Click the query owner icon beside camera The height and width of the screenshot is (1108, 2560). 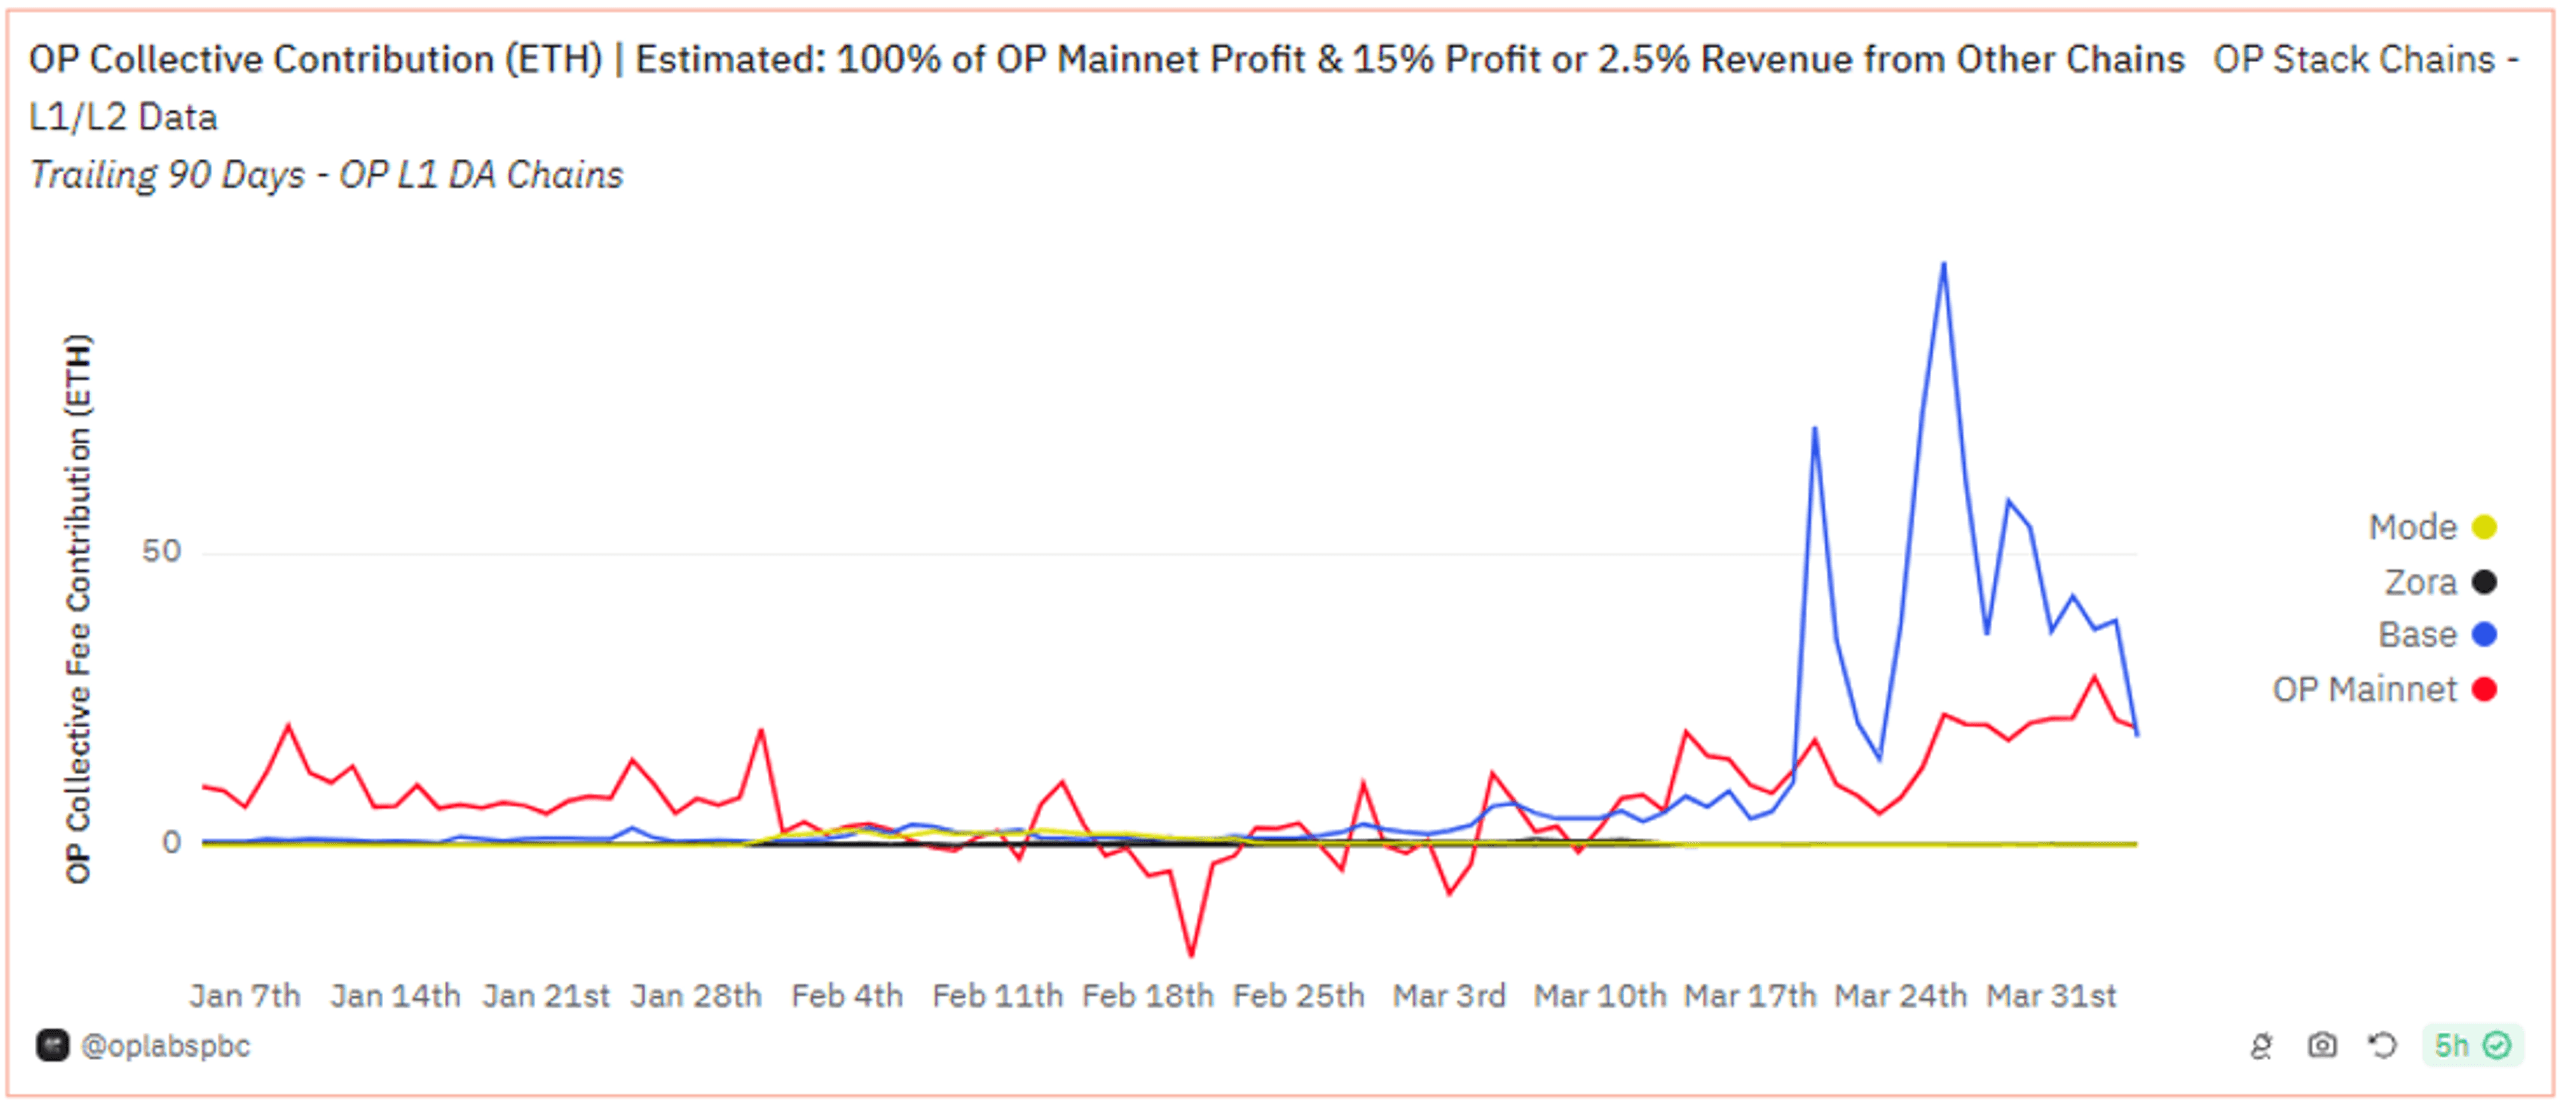[x=2261, y=1046]
